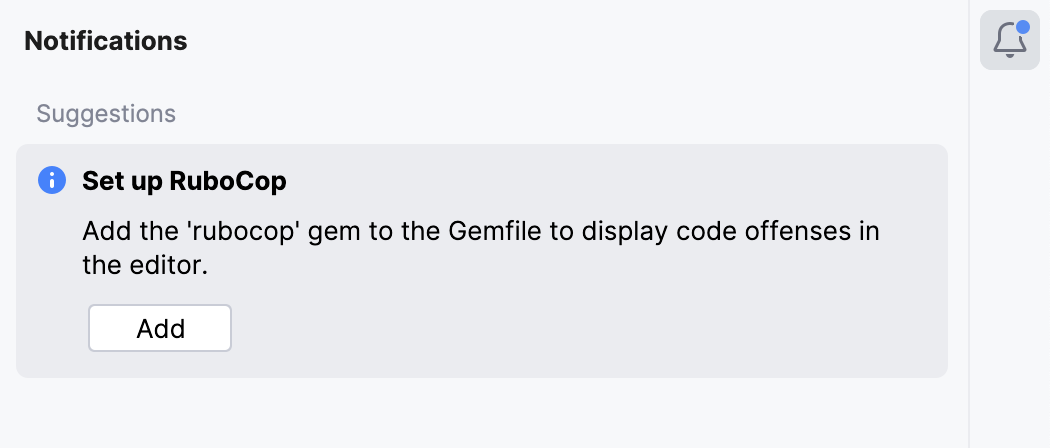The height and width of the screenshot is (448, 1050).
Task: Click the blue info icon beside Set up RuboCop
Action: tap(51, 181)
